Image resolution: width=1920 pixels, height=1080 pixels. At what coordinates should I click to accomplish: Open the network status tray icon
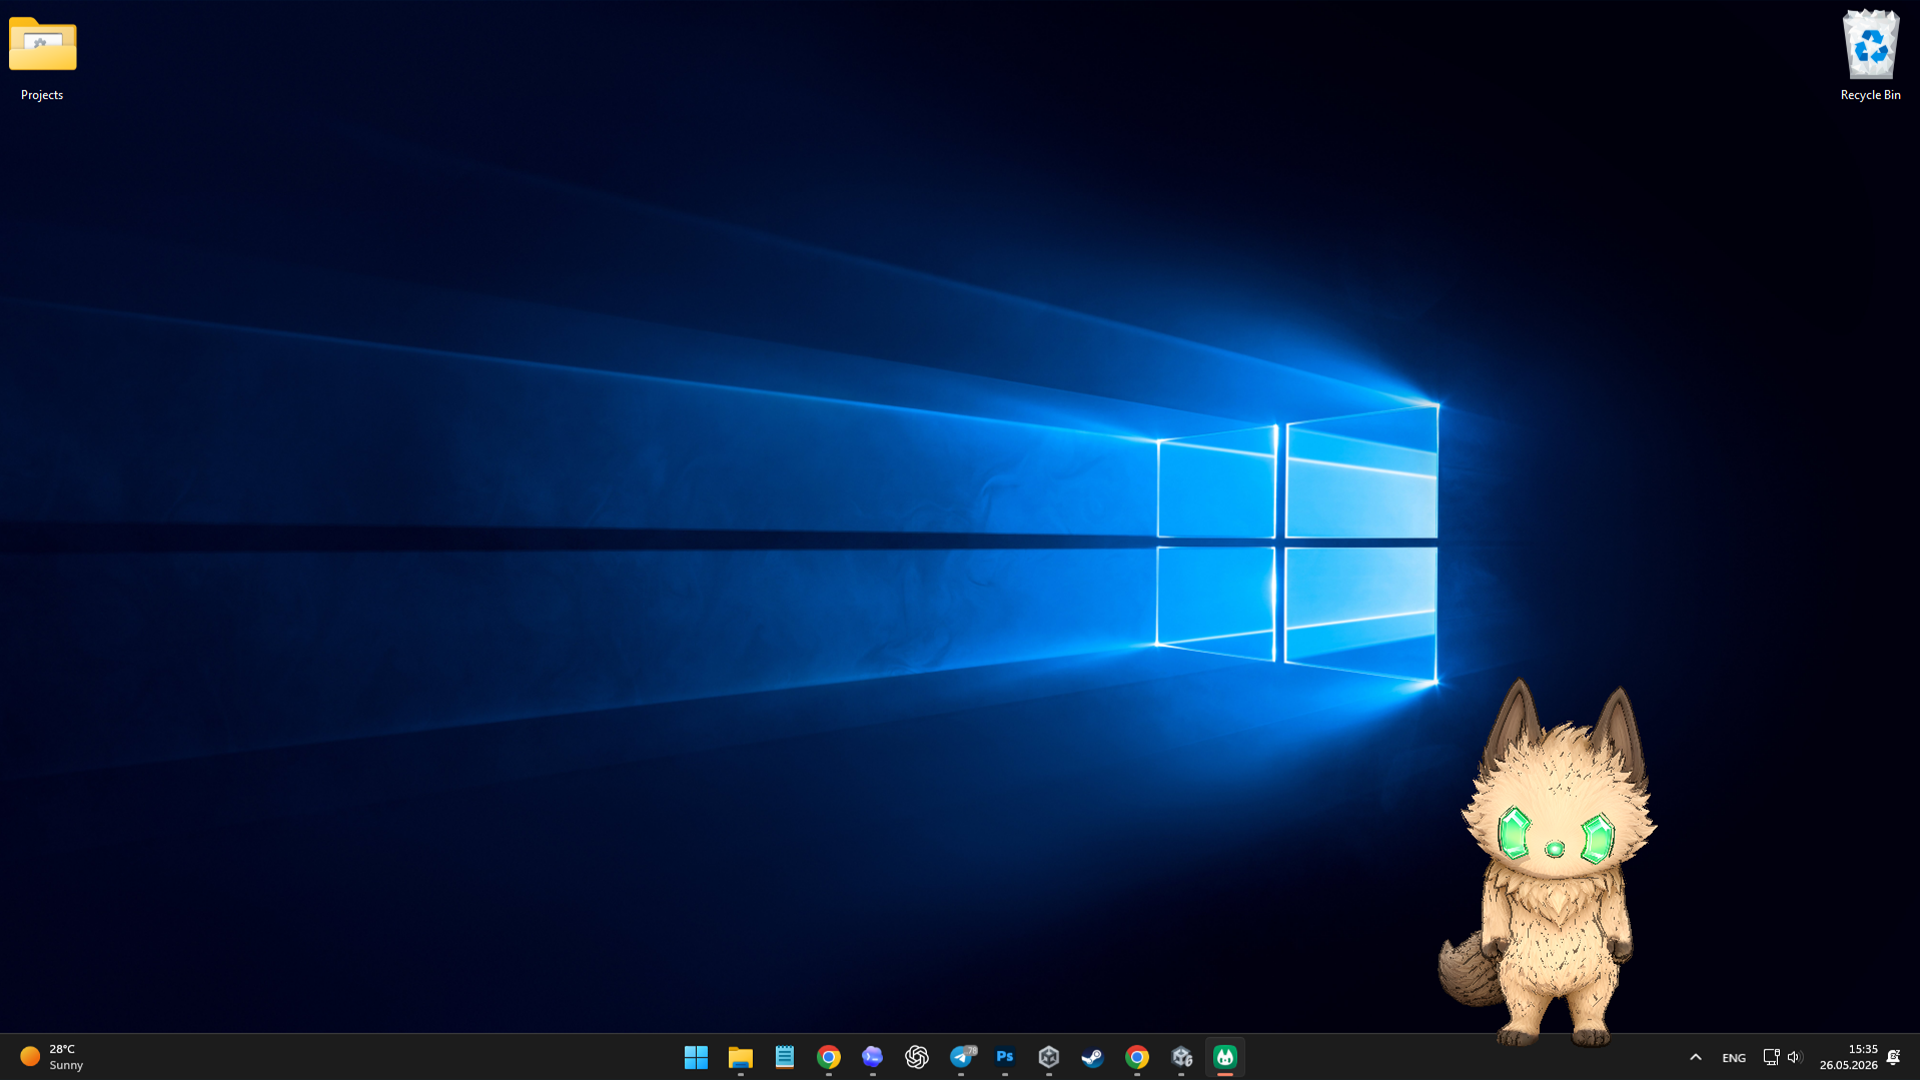tap(1771, 1057)
